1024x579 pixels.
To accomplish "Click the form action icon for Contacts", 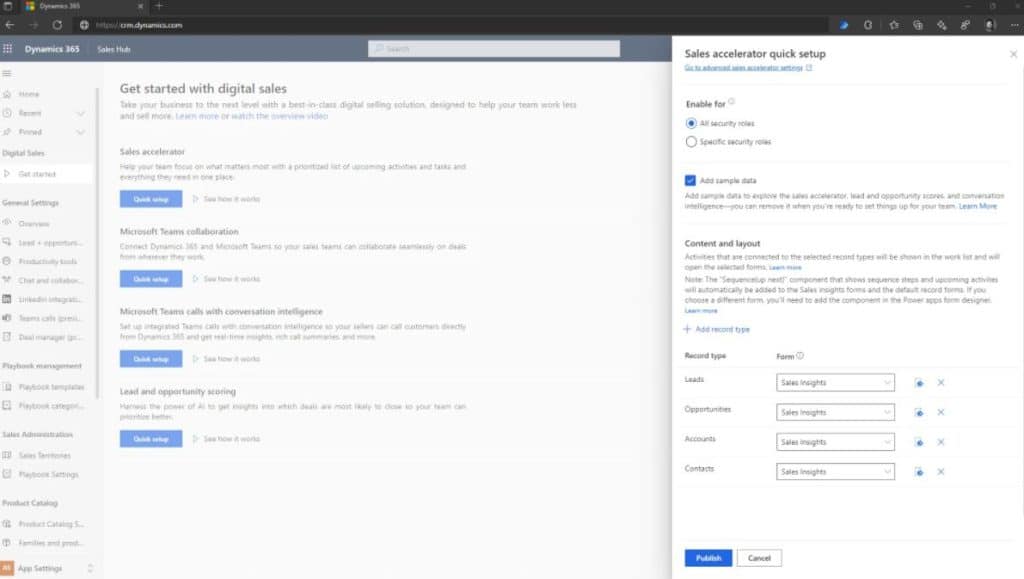I will pos(919,471).
